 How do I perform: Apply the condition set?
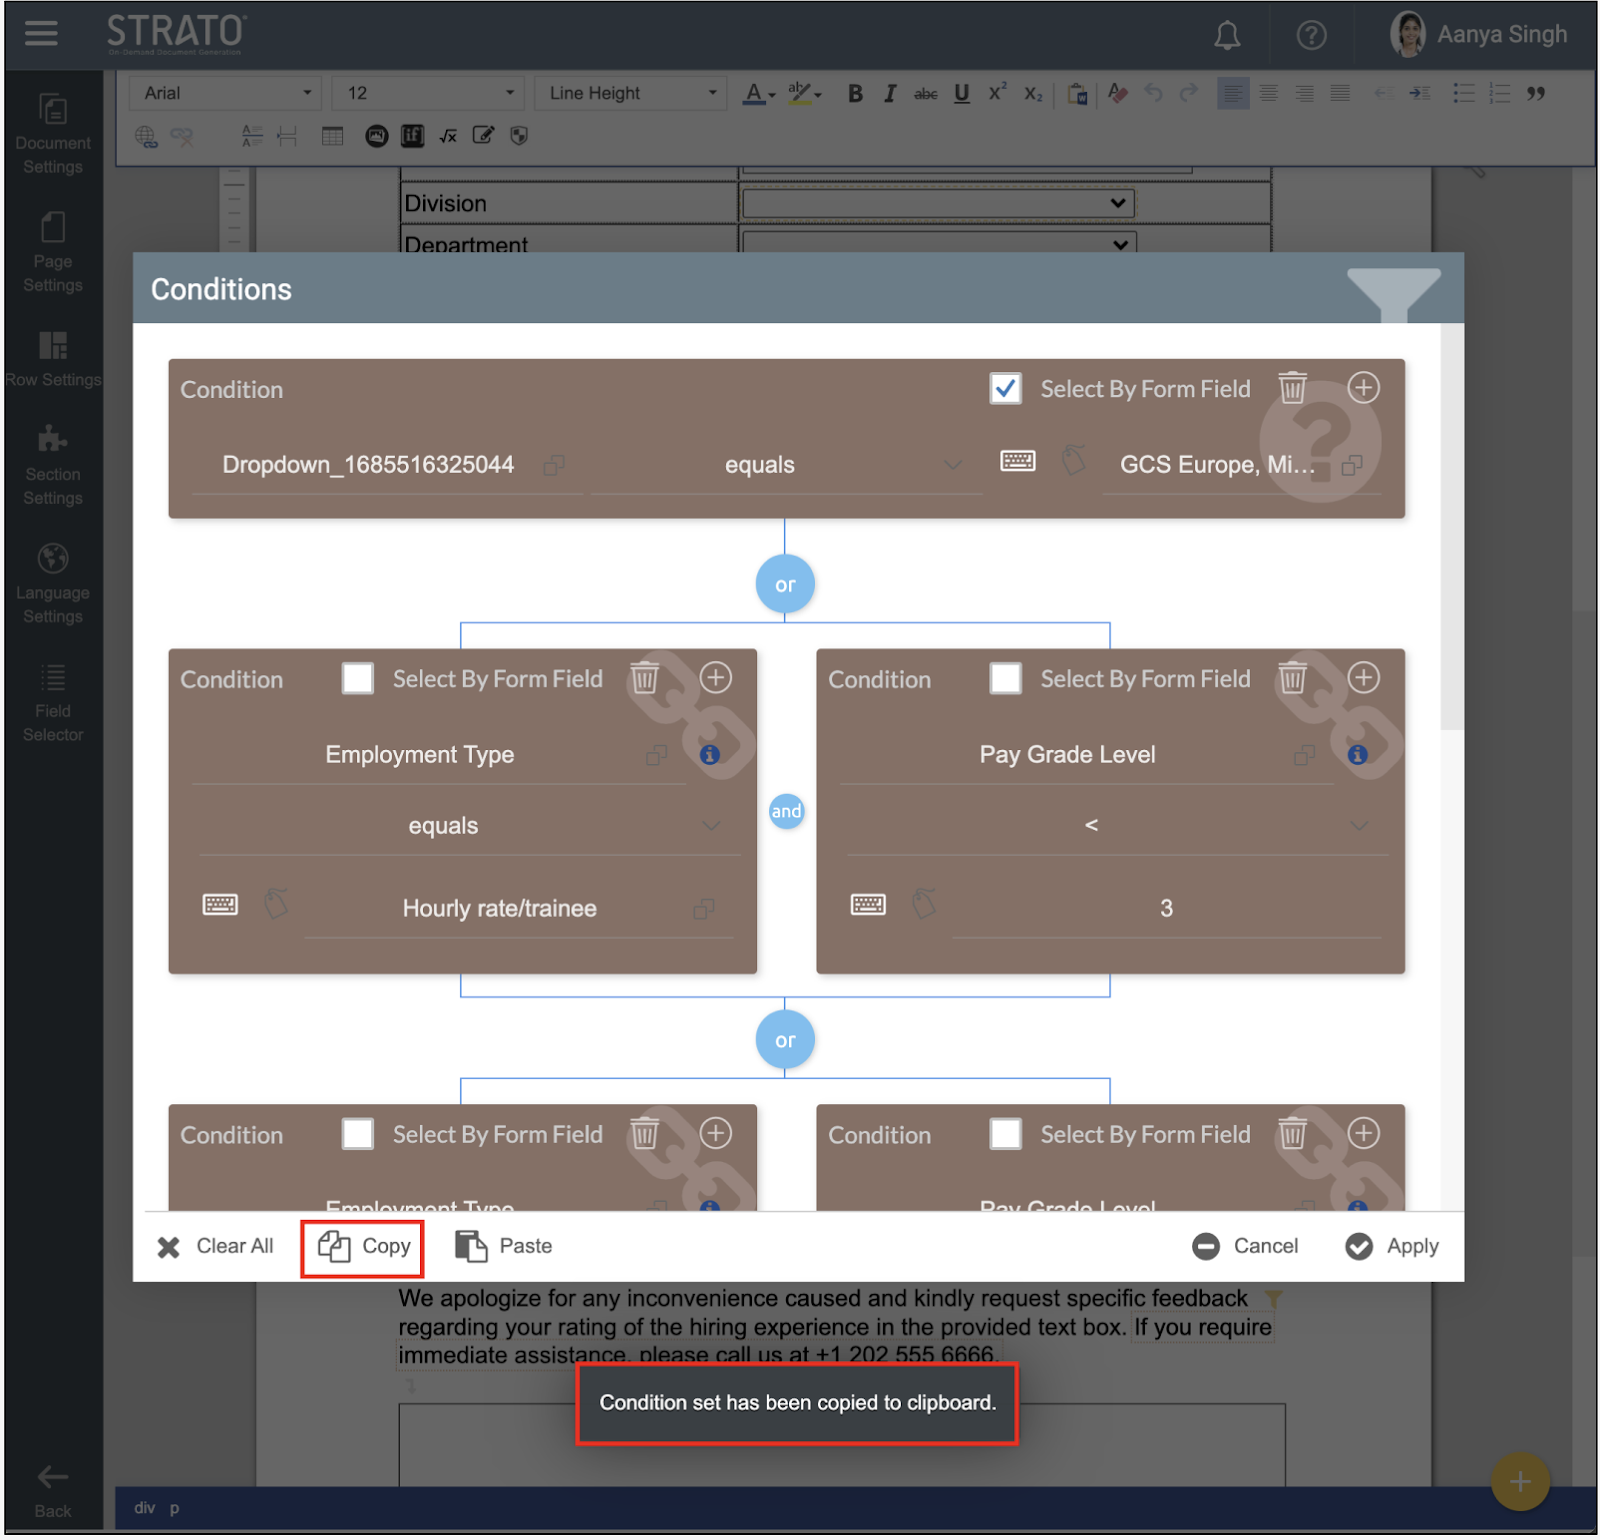tap(1392, 1247)
